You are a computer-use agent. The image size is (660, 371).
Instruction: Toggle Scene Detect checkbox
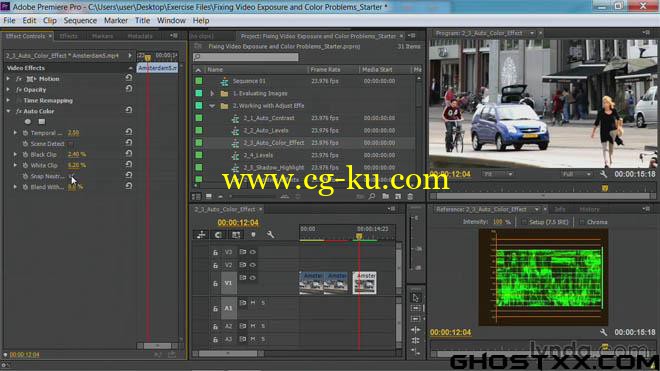pyautogui.click(x=70, y=144)
